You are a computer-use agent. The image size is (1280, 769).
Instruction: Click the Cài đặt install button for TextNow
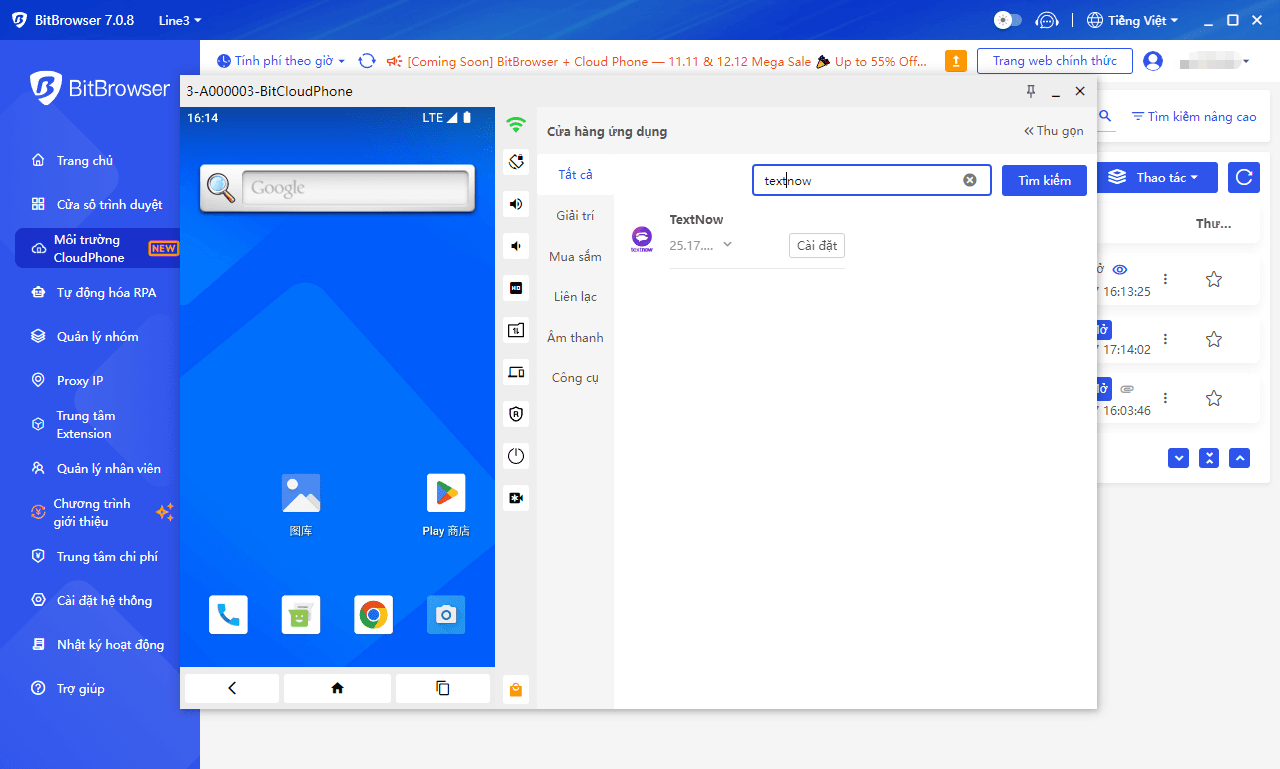(x=816, y=246)
